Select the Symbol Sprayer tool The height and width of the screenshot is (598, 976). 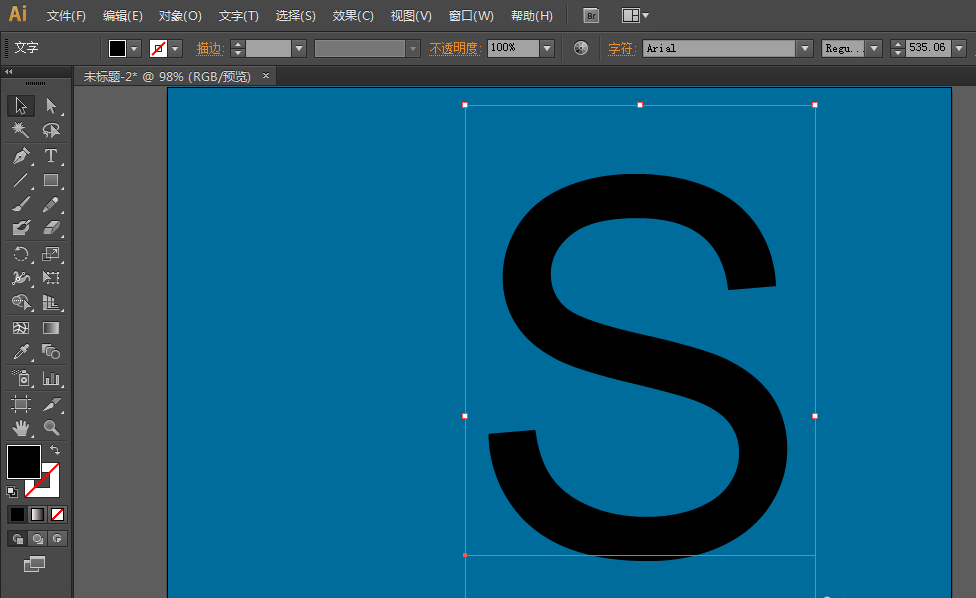pos(21,378)
